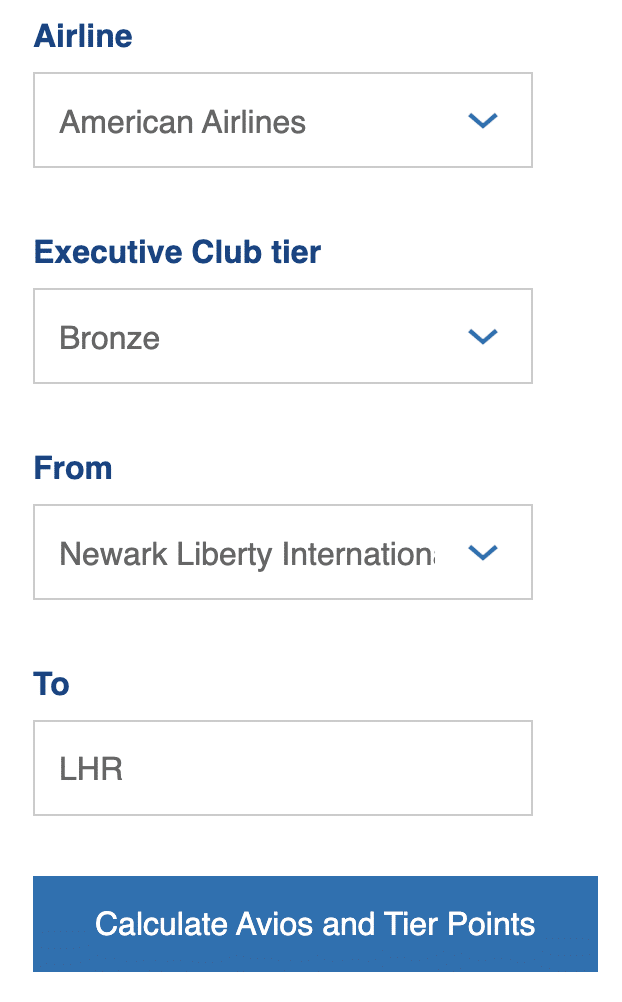This screenshot has width=622, height=1002.
Task: Click the "Newark Liberty" text in From
Action: click(x=163, y=553)
